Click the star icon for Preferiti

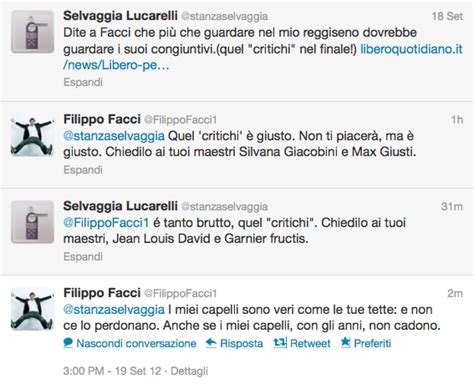coord(346,342)
